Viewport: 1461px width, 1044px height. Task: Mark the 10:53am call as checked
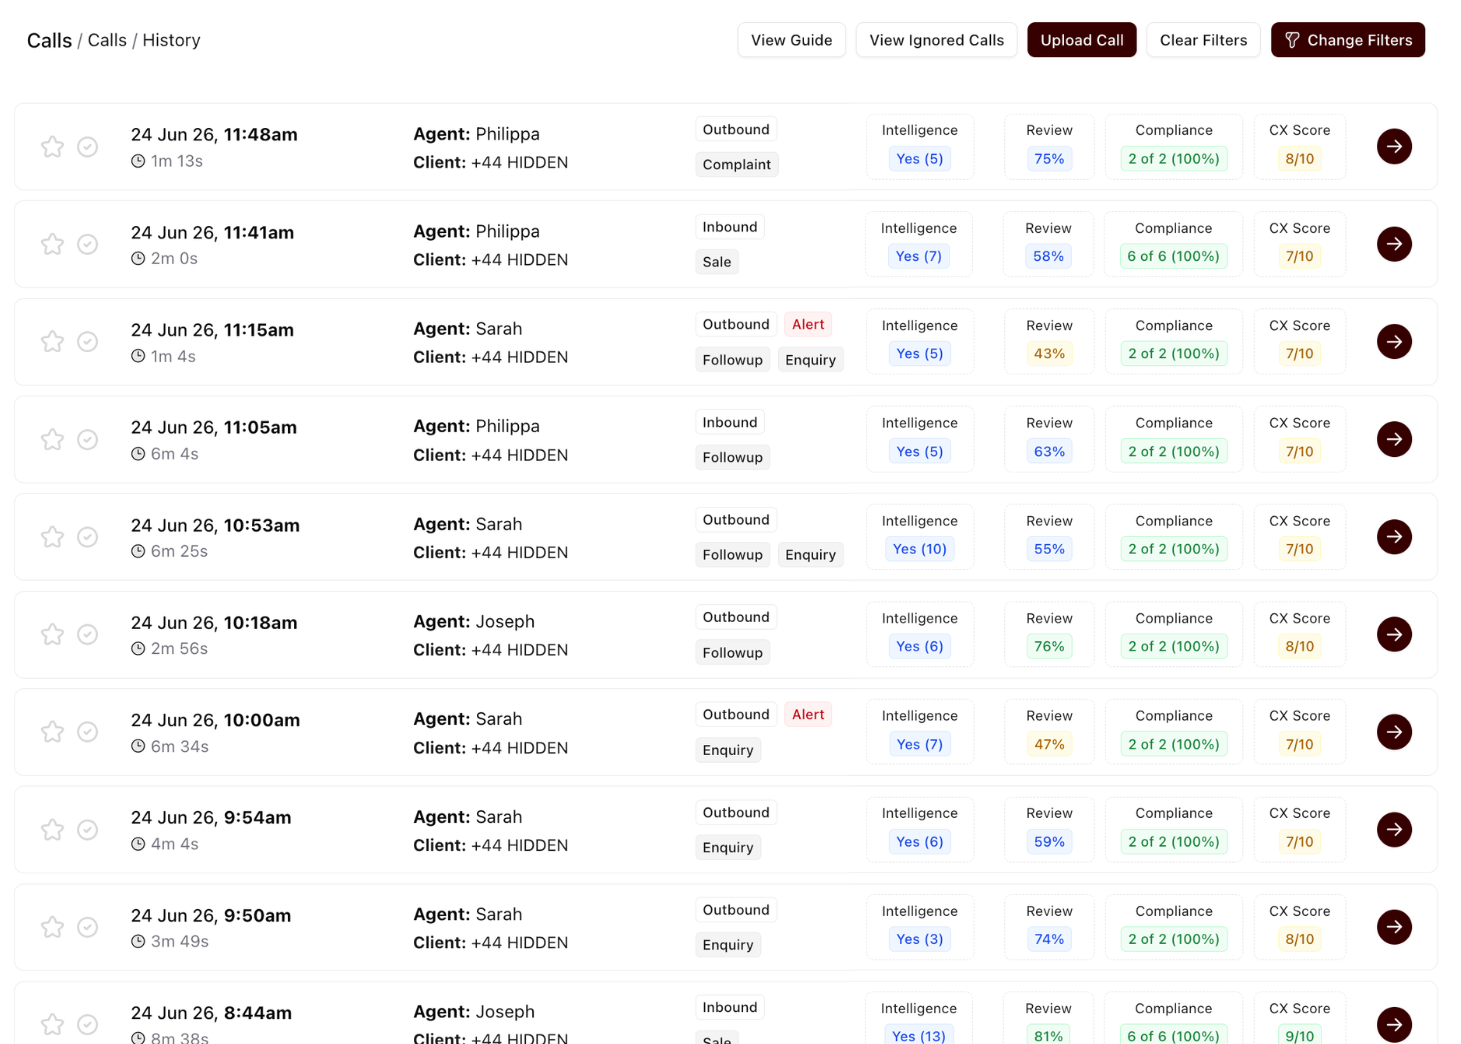pyautogui.click(x=88, y=537)
